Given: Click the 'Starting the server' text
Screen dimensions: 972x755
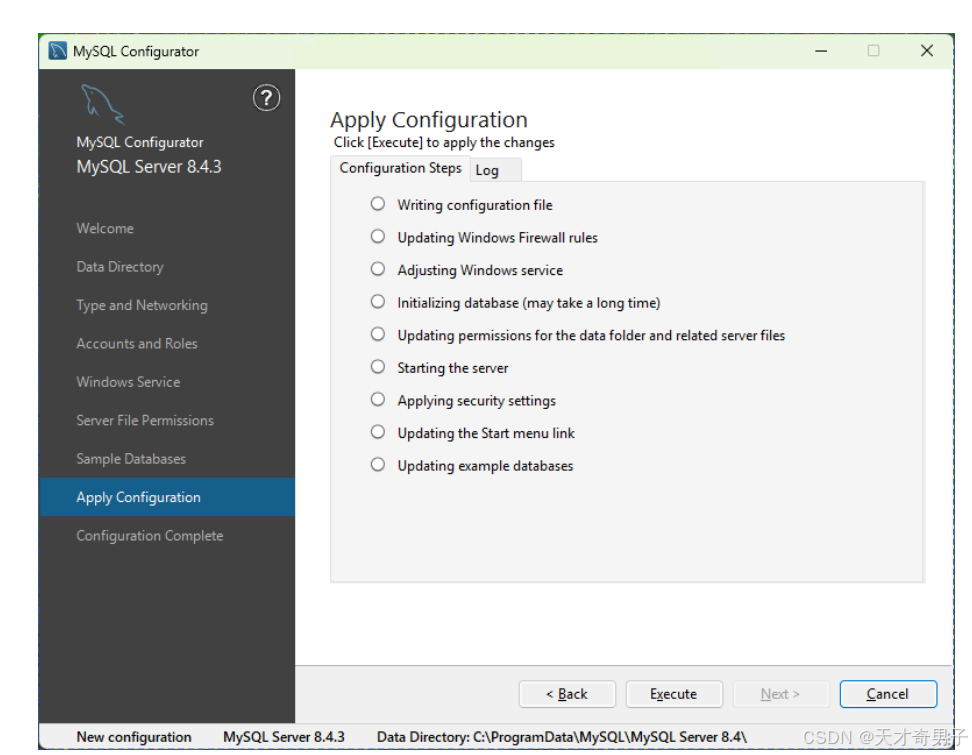Looking at the screenshot, I should (453, 368).
